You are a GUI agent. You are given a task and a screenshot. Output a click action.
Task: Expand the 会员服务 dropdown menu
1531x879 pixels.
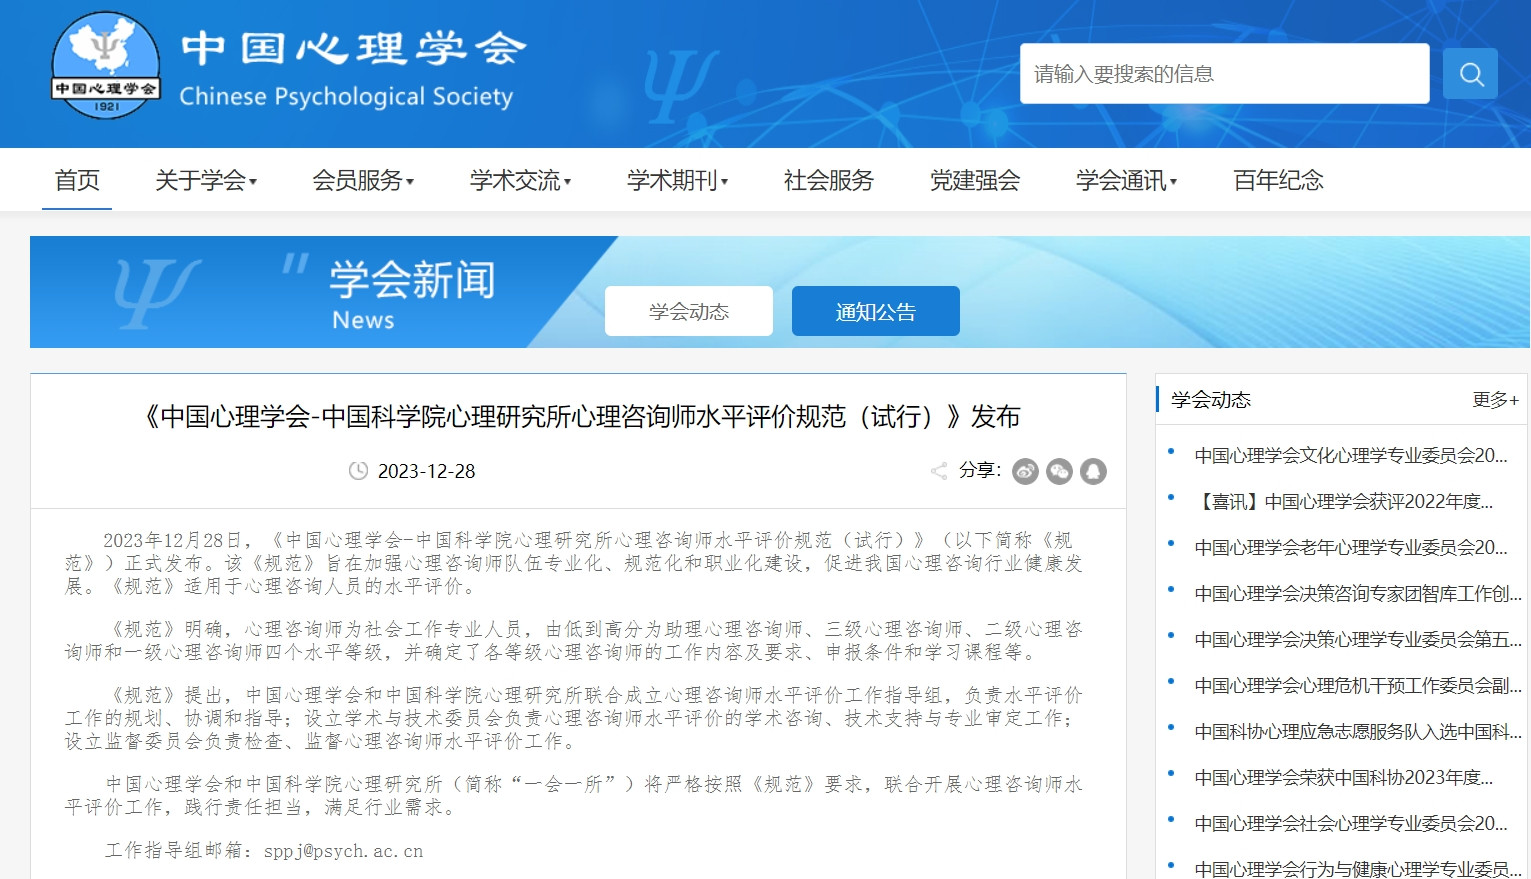[363, 181]
